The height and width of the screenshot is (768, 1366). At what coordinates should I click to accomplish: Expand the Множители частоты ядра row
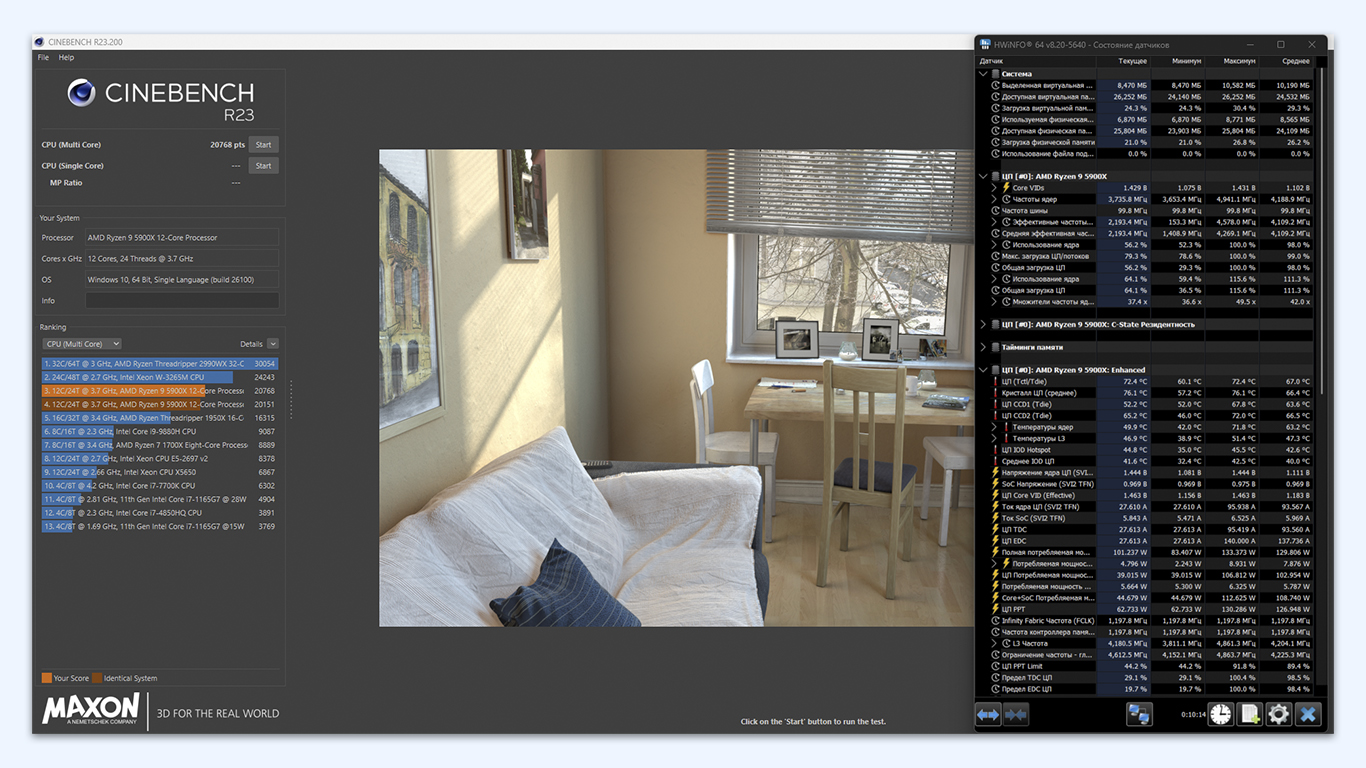point(994,301)
